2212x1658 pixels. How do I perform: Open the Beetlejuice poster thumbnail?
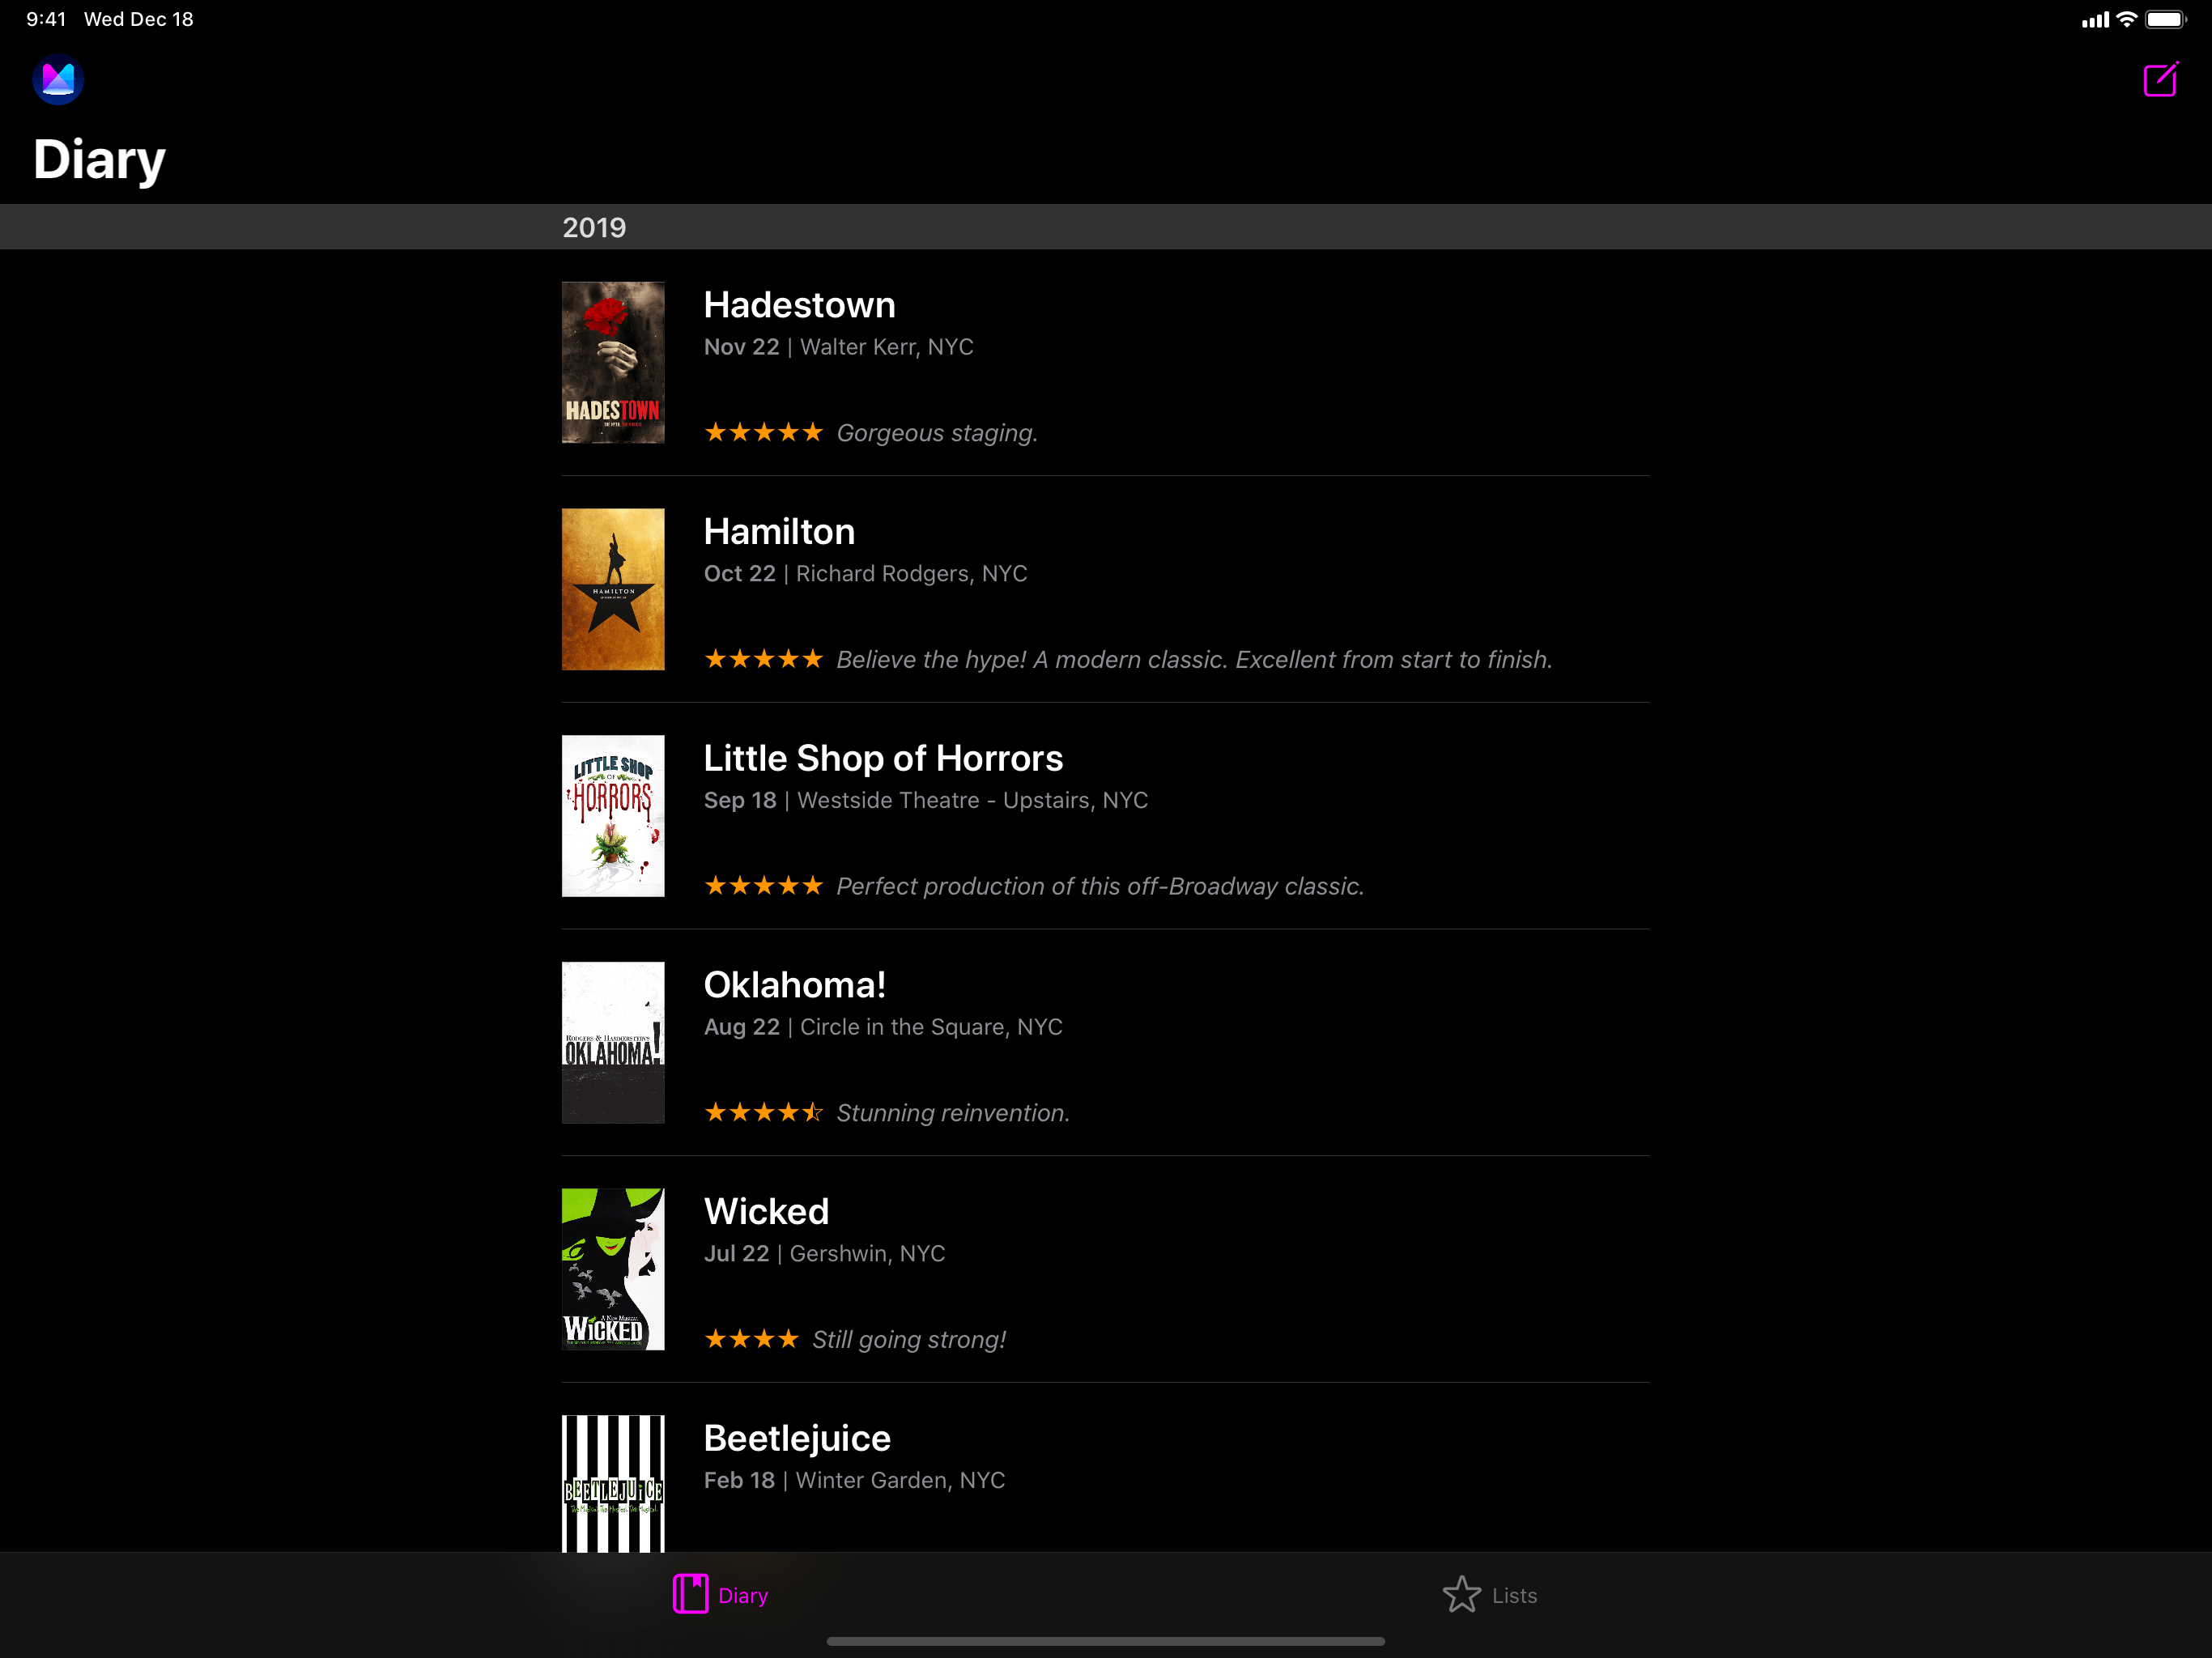click(613, 1483)
